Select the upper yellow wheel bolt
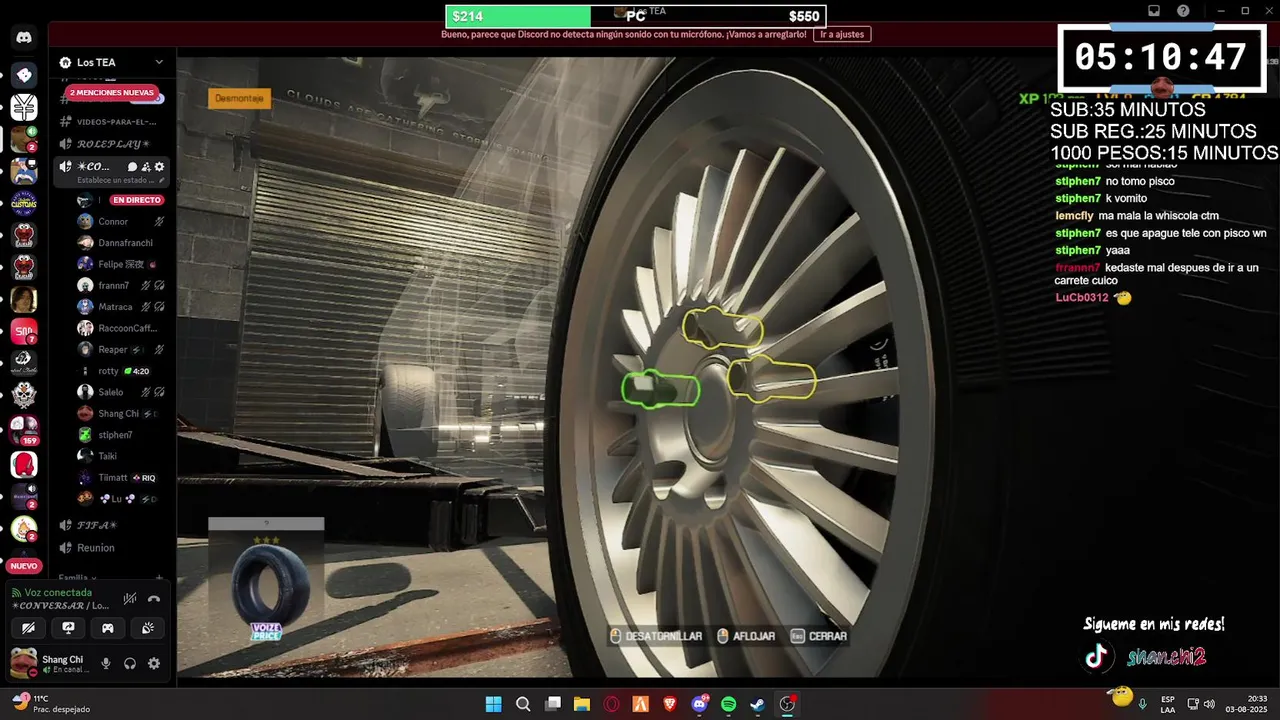Image resolution: width=1280 pixels, height=720 pixels. click(722, 329)
